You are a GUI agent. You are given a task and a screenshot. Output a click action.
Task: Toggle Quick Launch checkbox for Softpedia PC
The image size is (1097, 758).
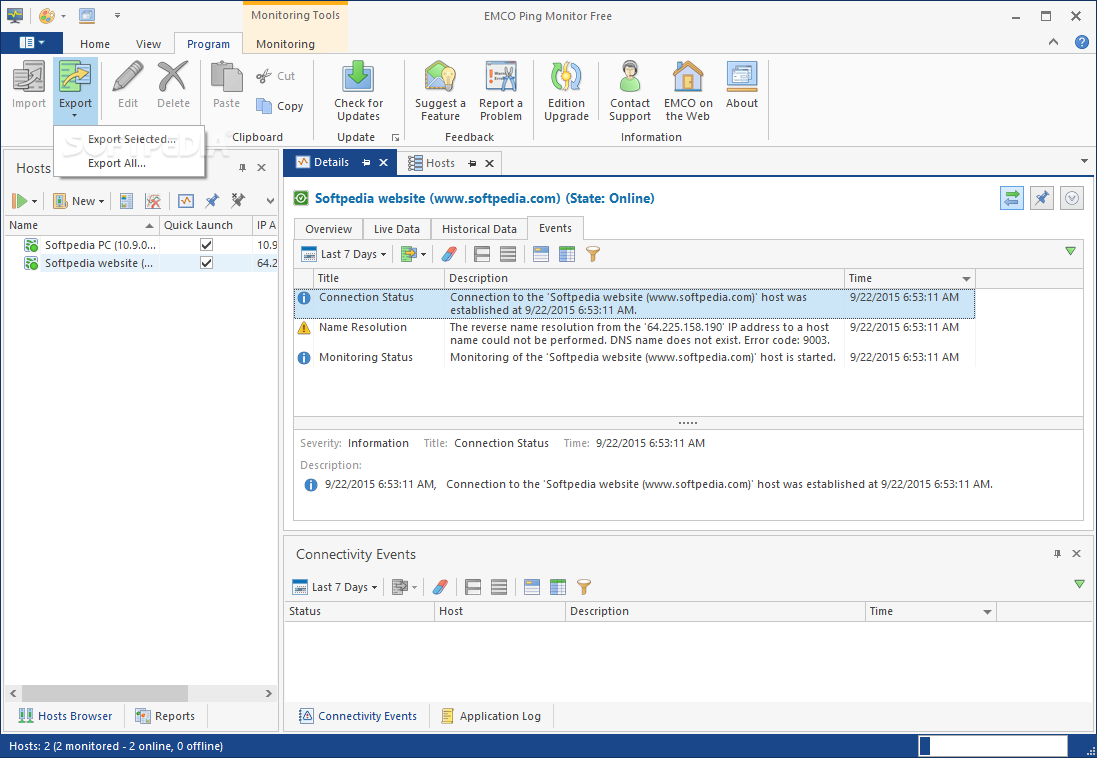[x=206, y=245]
